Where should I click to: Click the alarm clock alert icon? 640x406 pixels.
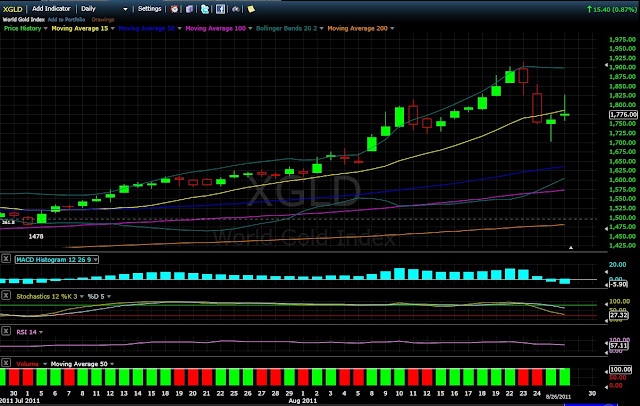coord(174,9)
